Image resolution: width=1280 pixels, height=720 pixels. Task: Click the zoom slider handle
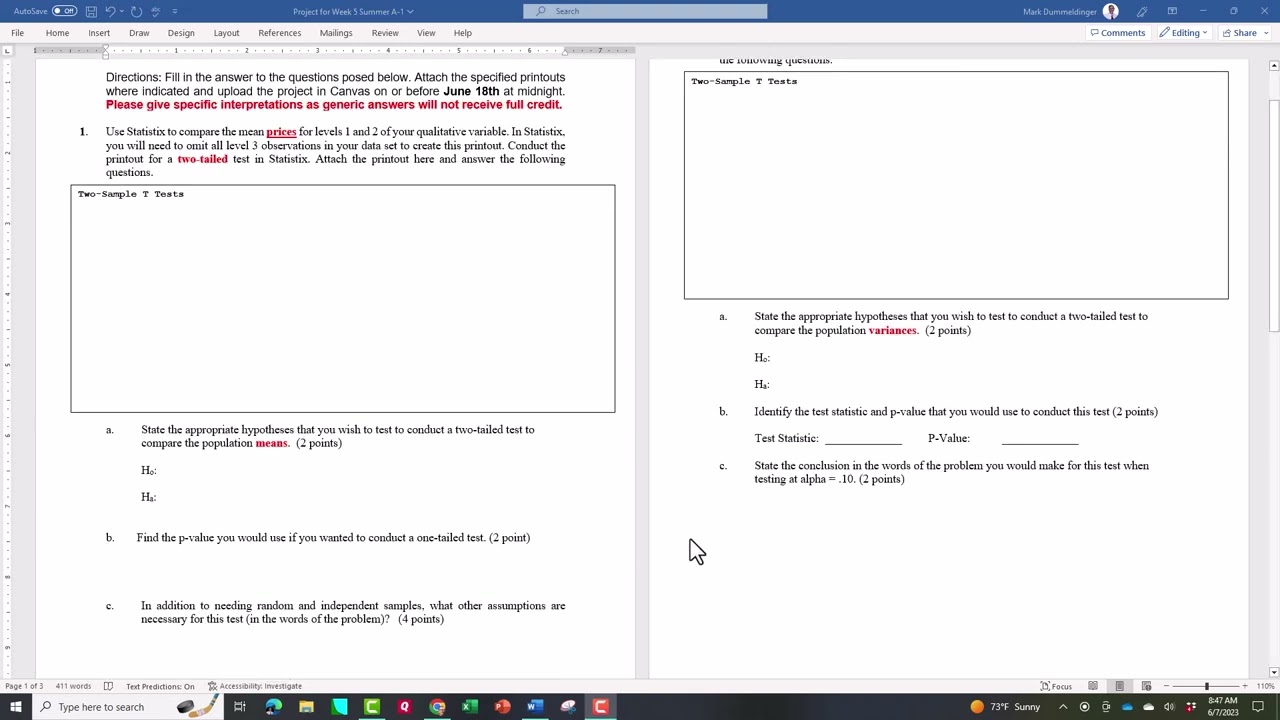pyautogui.click(x=1207, y=686)
